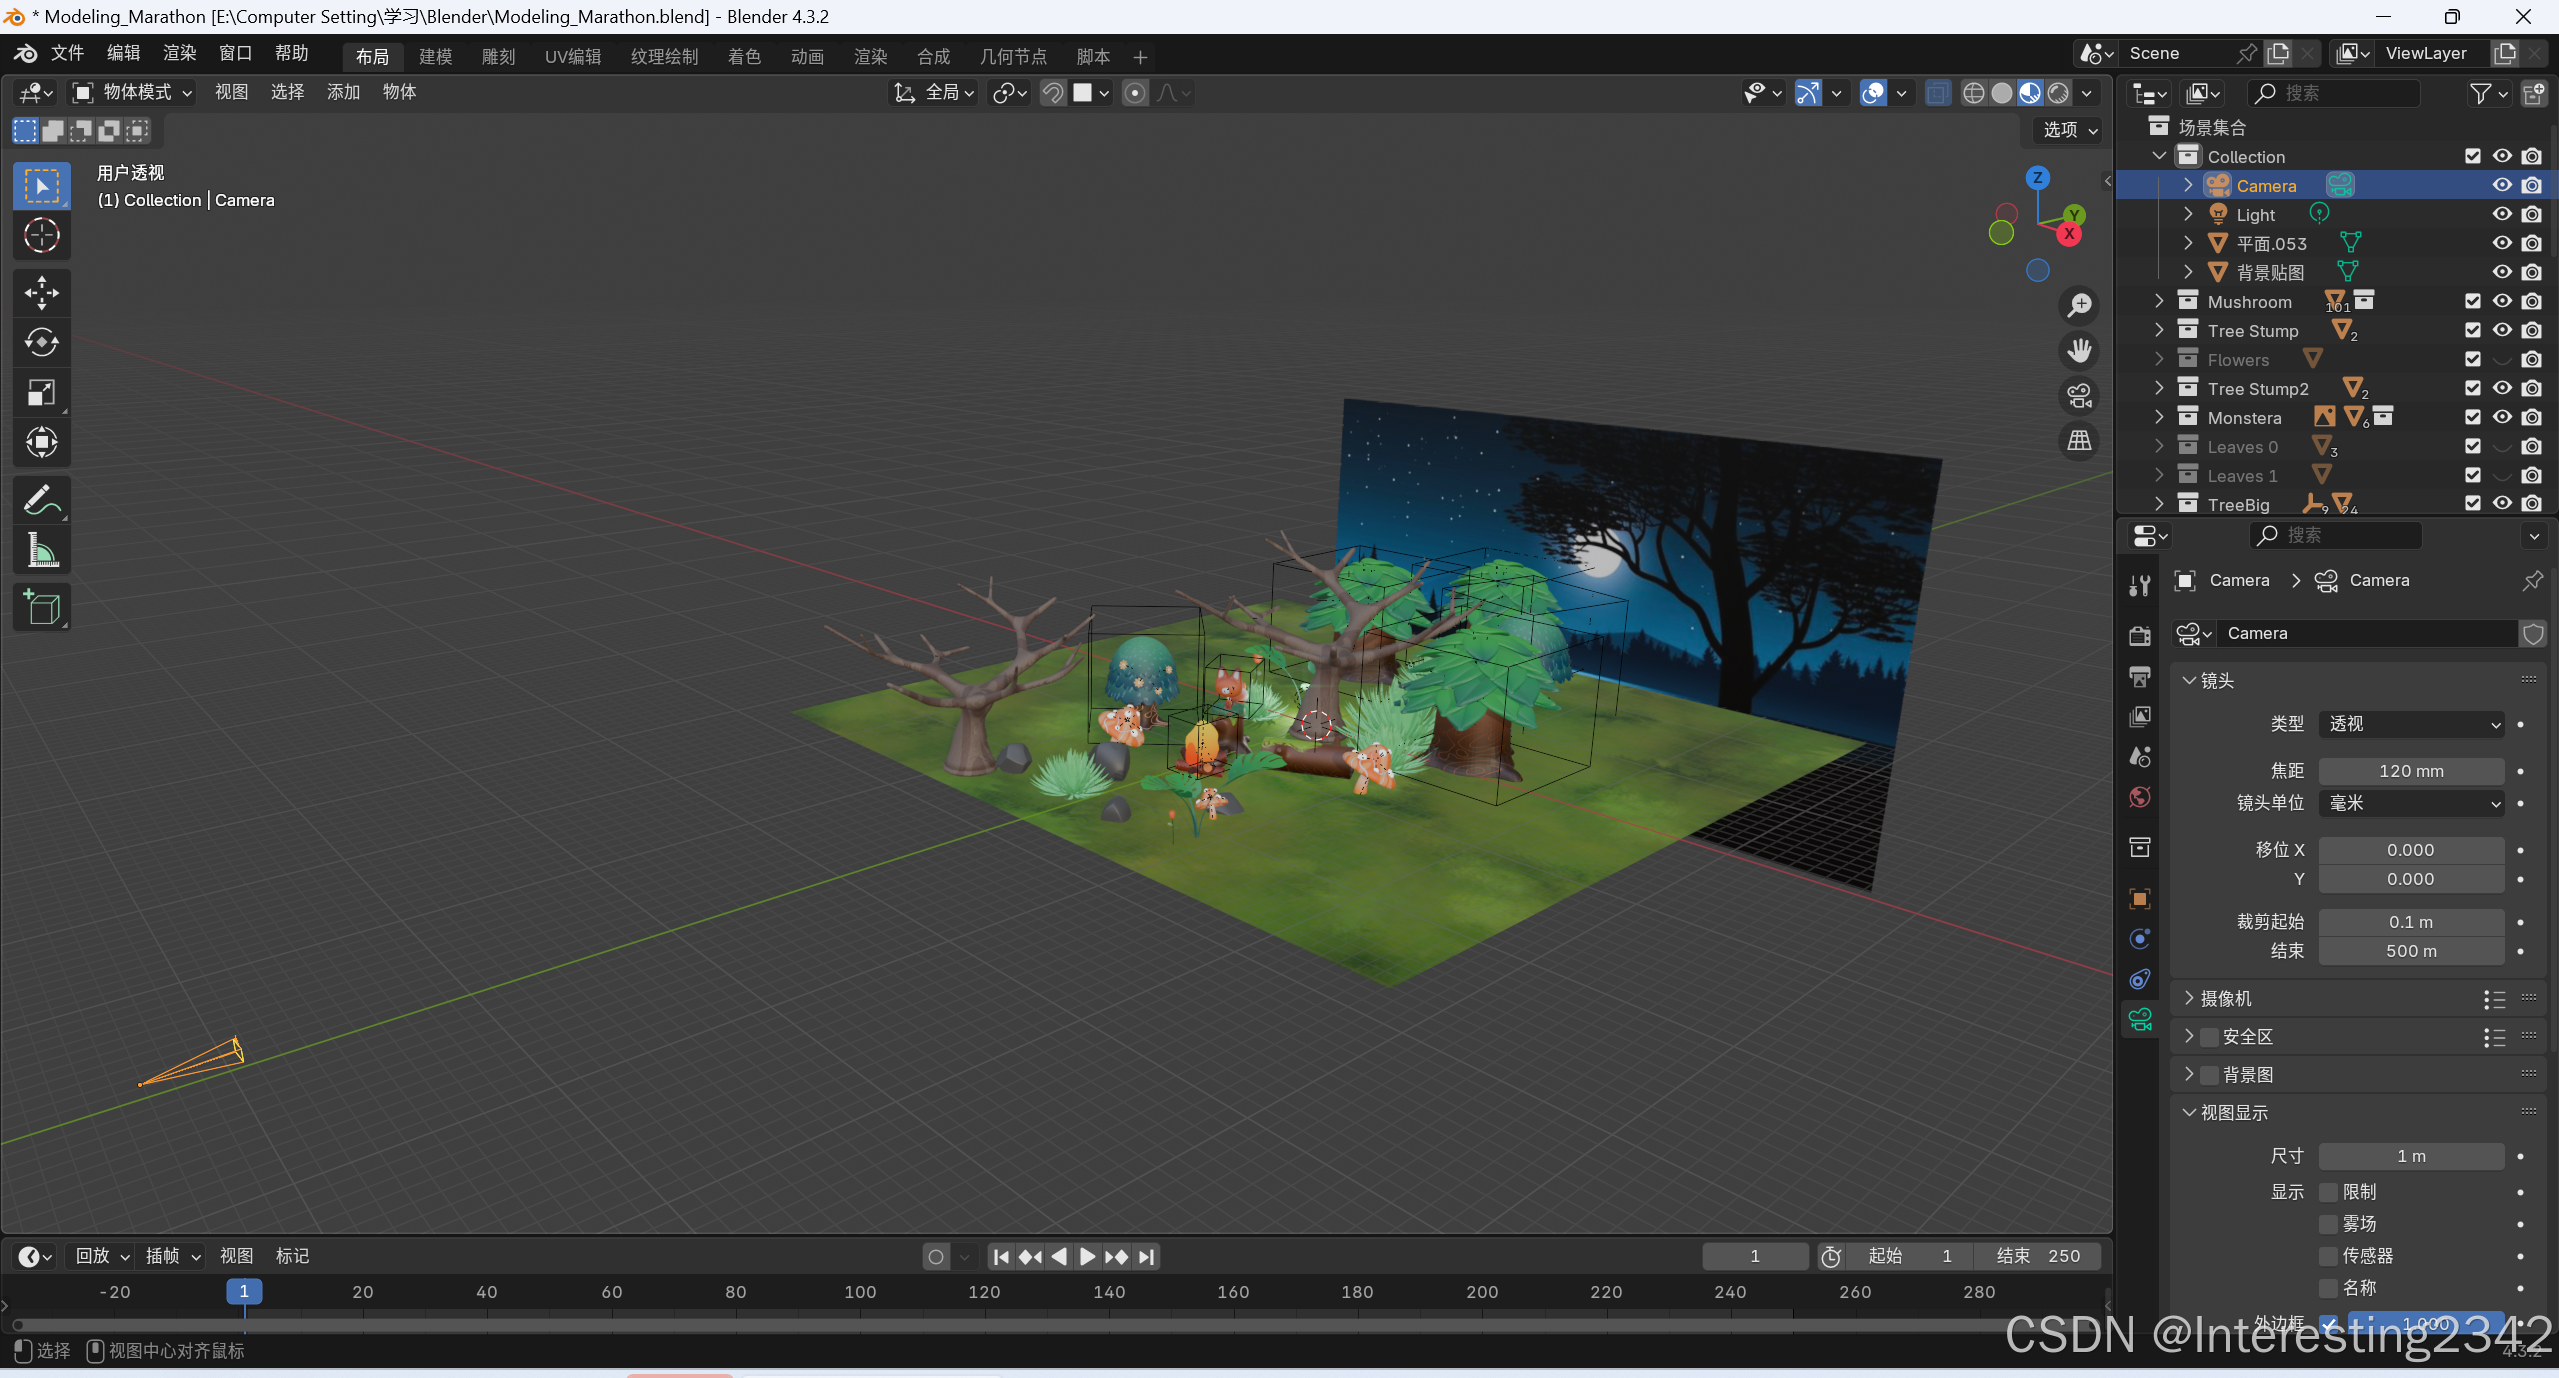Switch to the 雕刻 workspace tab
The height and width of the screenshot is (1378, 2559).
(498, 57)
